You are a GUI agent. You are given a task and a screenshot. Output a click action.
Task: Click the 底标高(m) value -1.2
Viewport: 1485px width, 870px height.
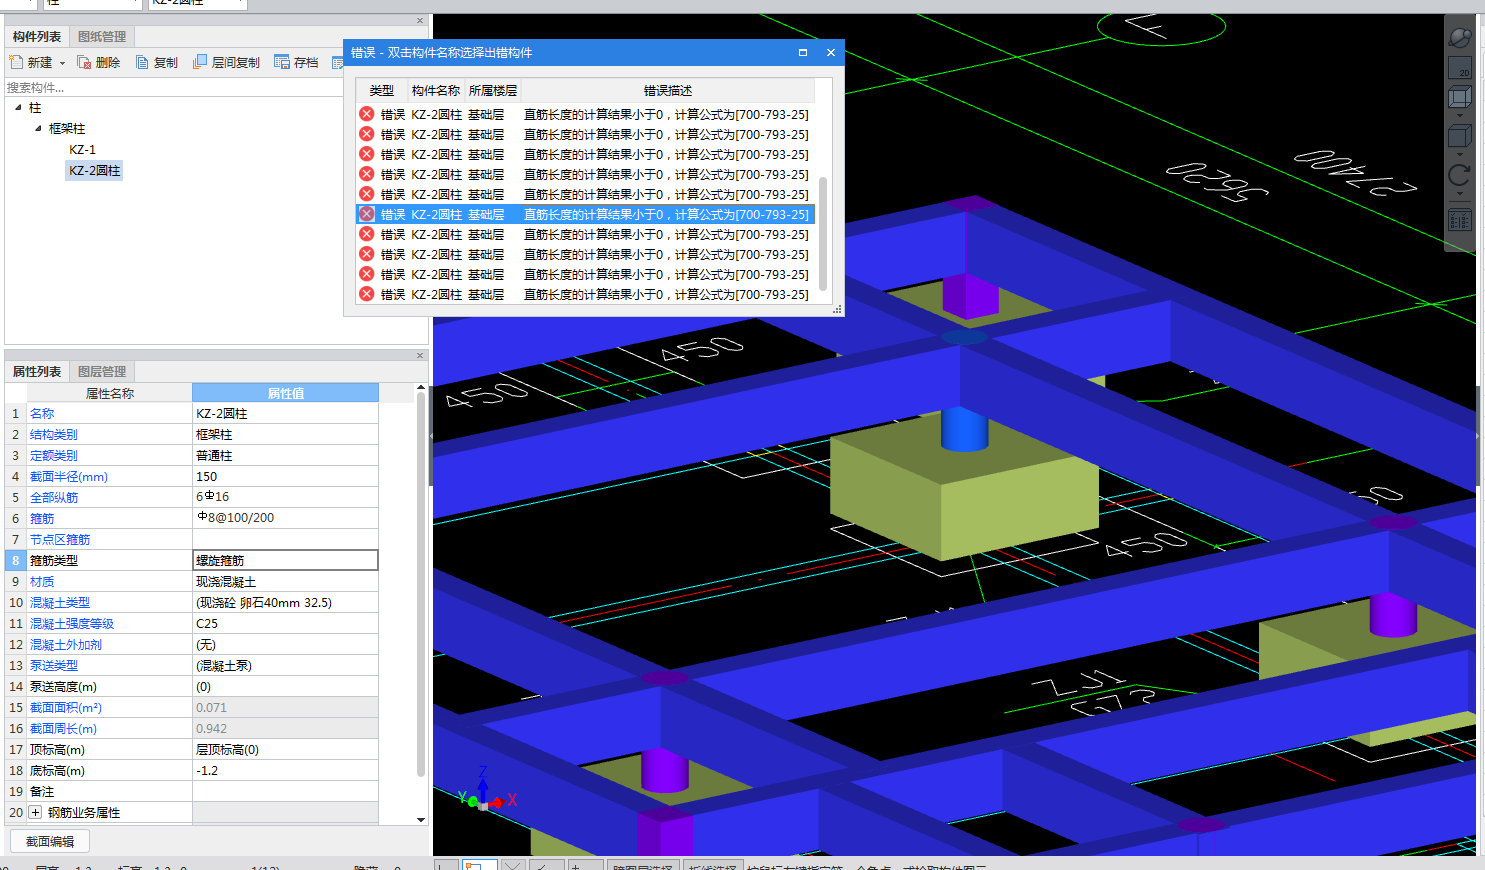click(285, 771)
